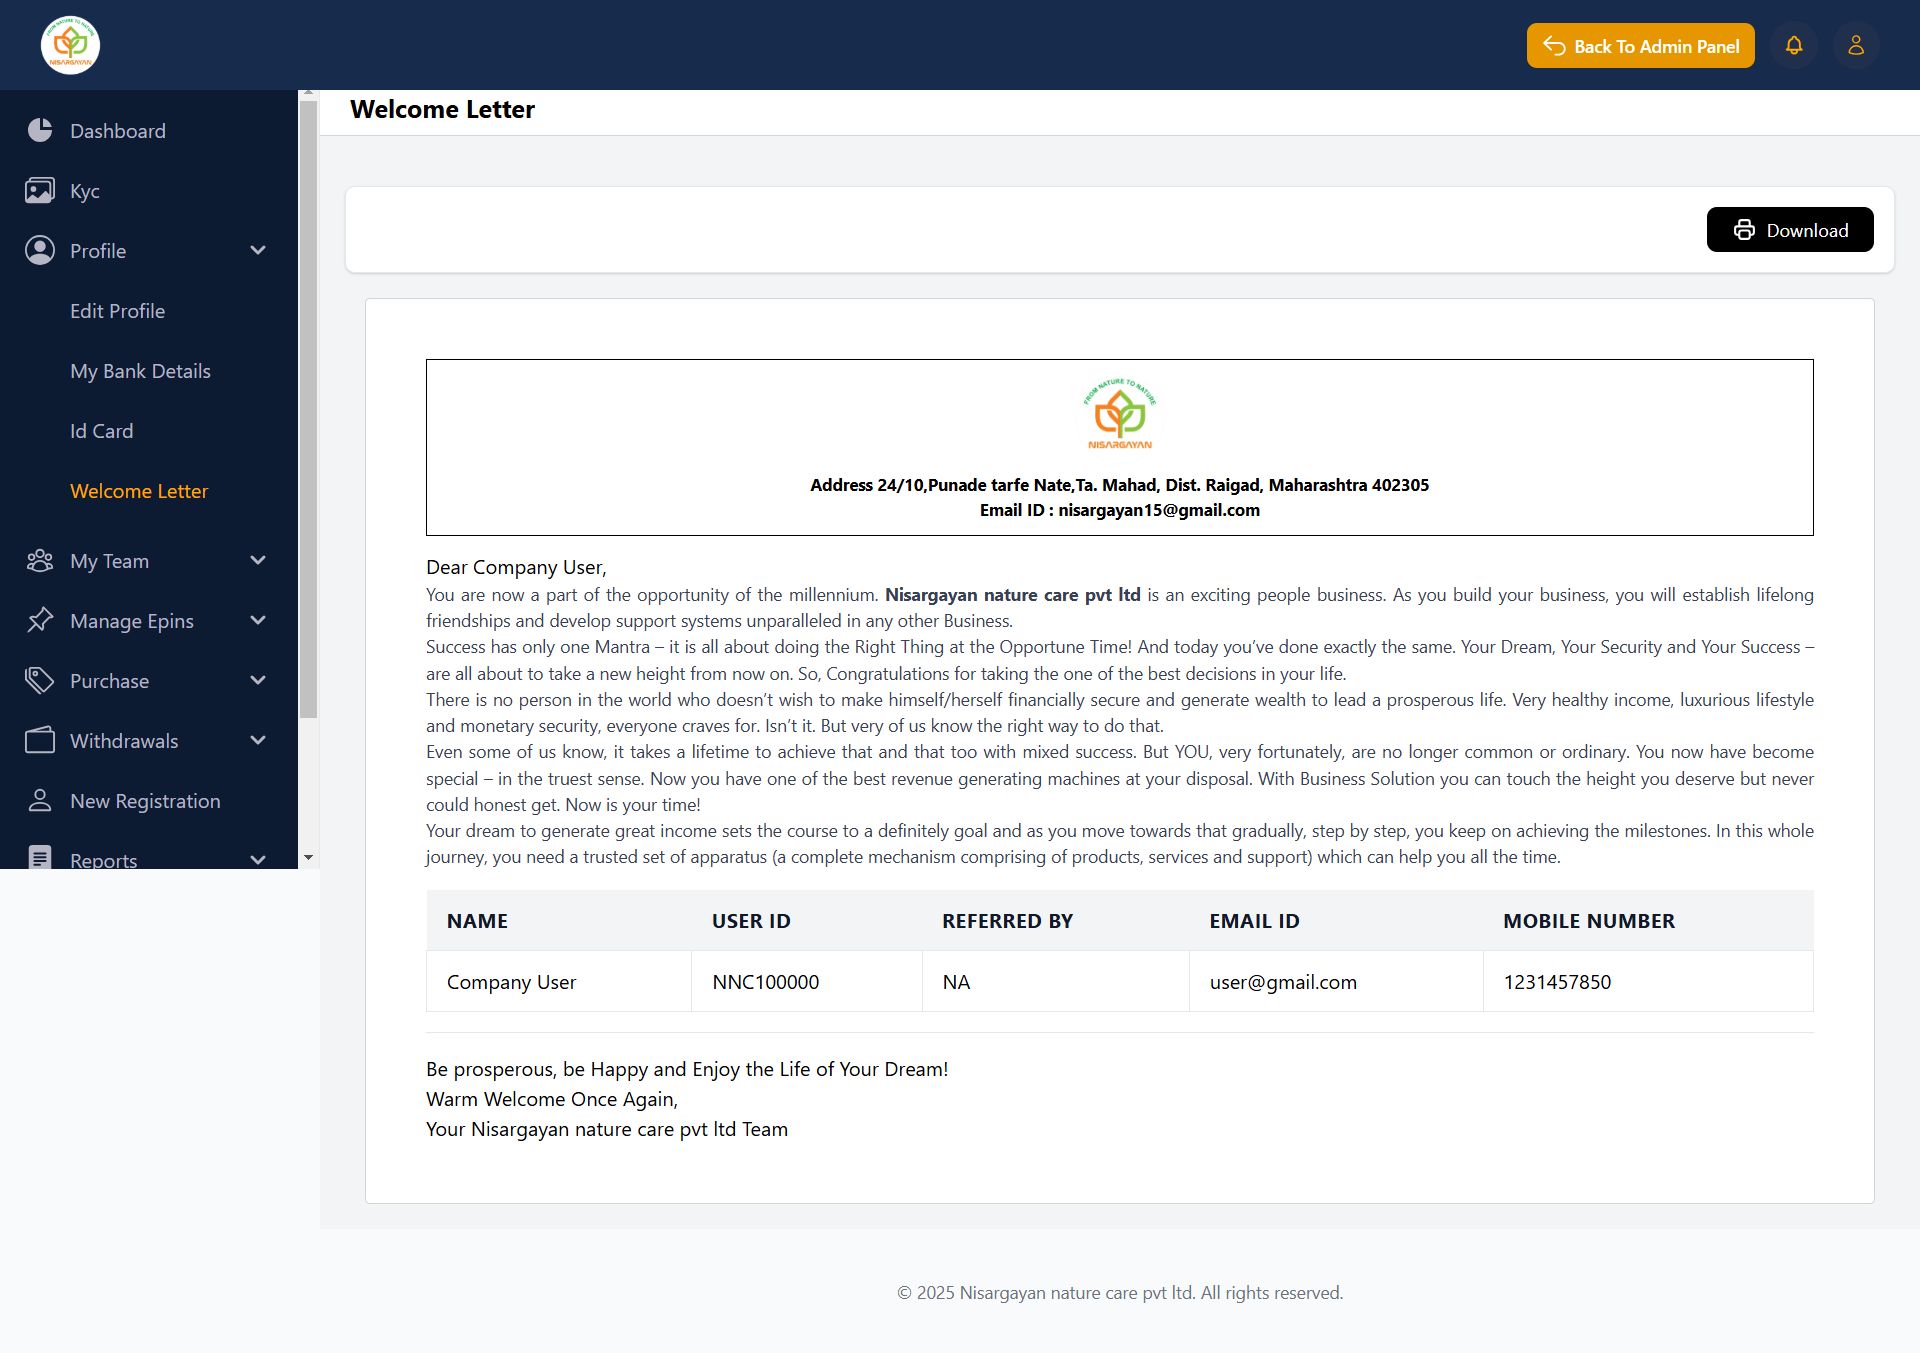Click the user ID NNC100000 cell
This screenshot has height=1353, width=1920.
pos(807,982)
